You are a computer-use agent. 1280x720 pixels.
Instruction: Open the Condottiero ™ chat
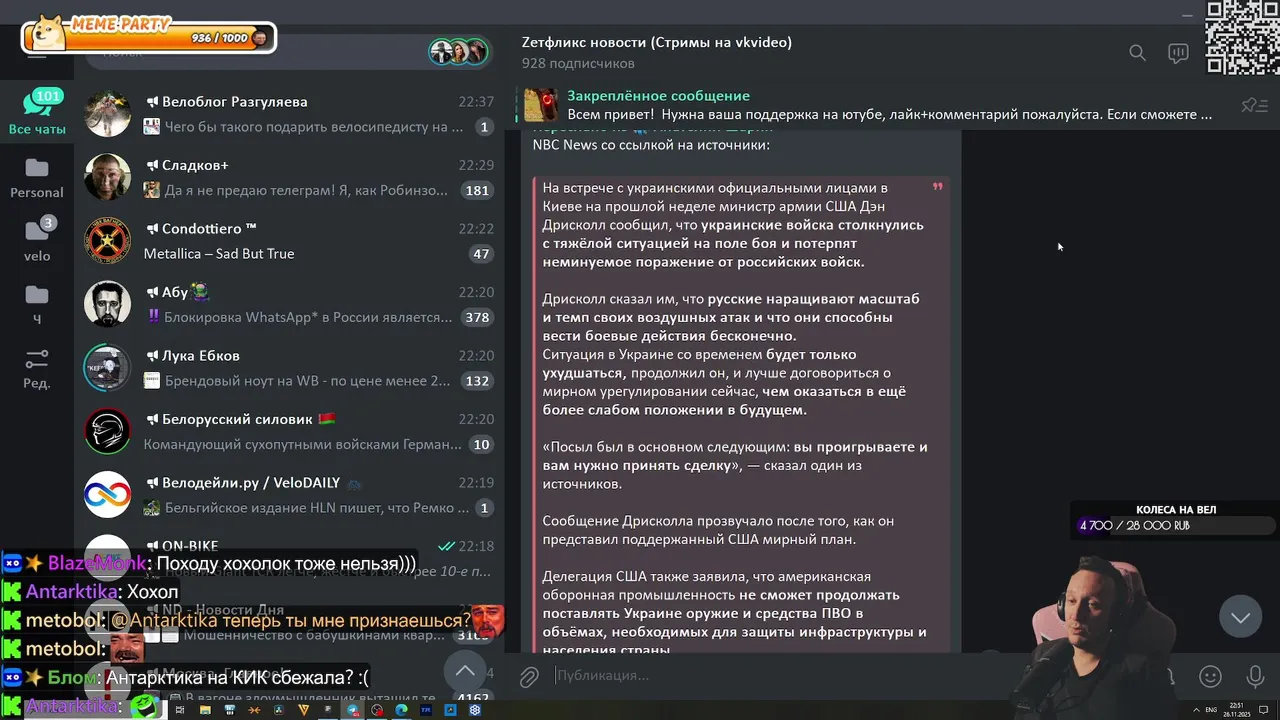point(289,241)
